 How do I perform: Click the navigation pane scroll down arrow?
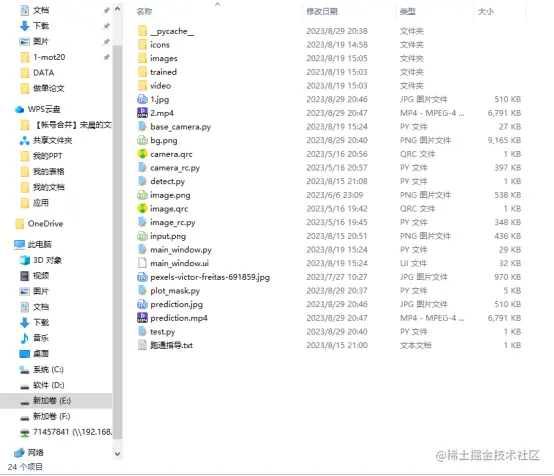(118, 454)
